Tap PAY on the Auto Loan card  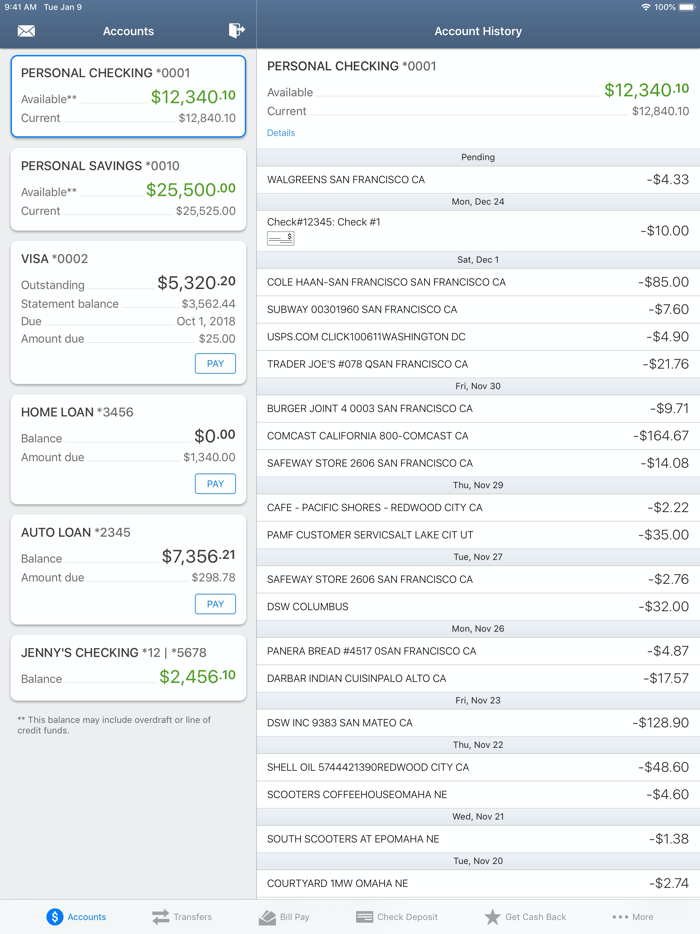(215, 603)
